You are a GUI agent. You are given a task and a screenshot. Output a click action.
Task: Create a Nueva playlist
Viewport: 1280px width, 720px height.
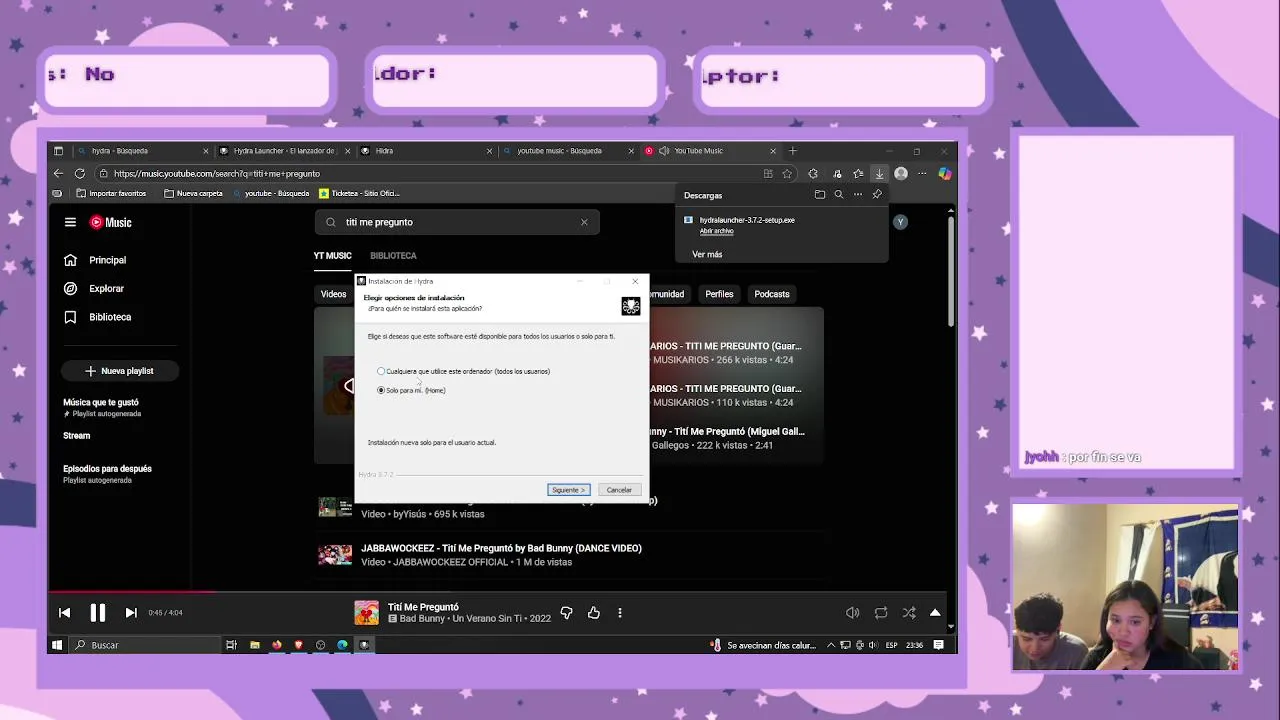119,371
